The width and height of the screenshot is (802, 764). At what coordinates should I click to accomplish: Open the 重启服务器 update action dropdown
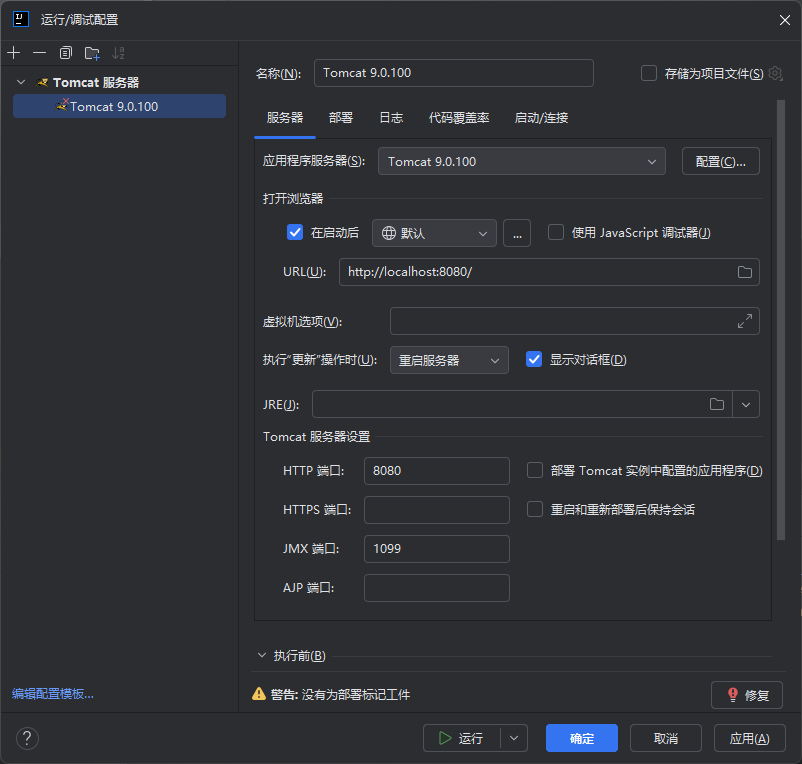449,360
